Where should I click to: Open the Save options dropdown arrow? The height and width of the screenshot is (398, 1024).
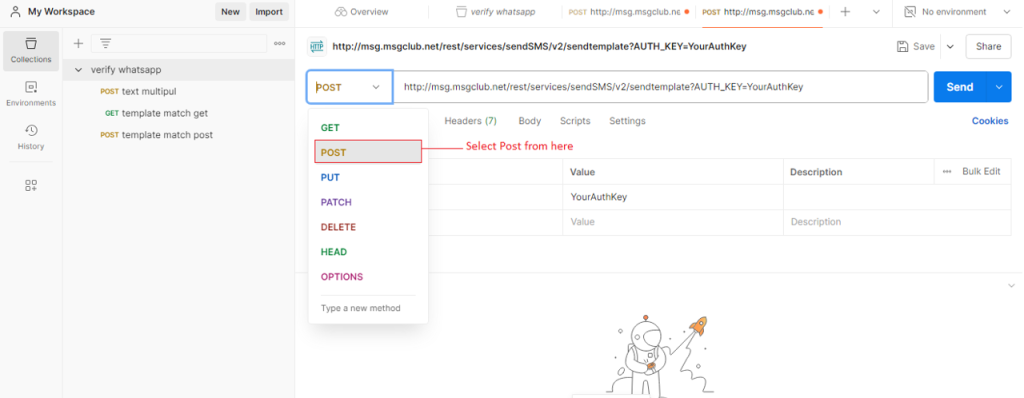pyautogui.click(x=950, y=46)
